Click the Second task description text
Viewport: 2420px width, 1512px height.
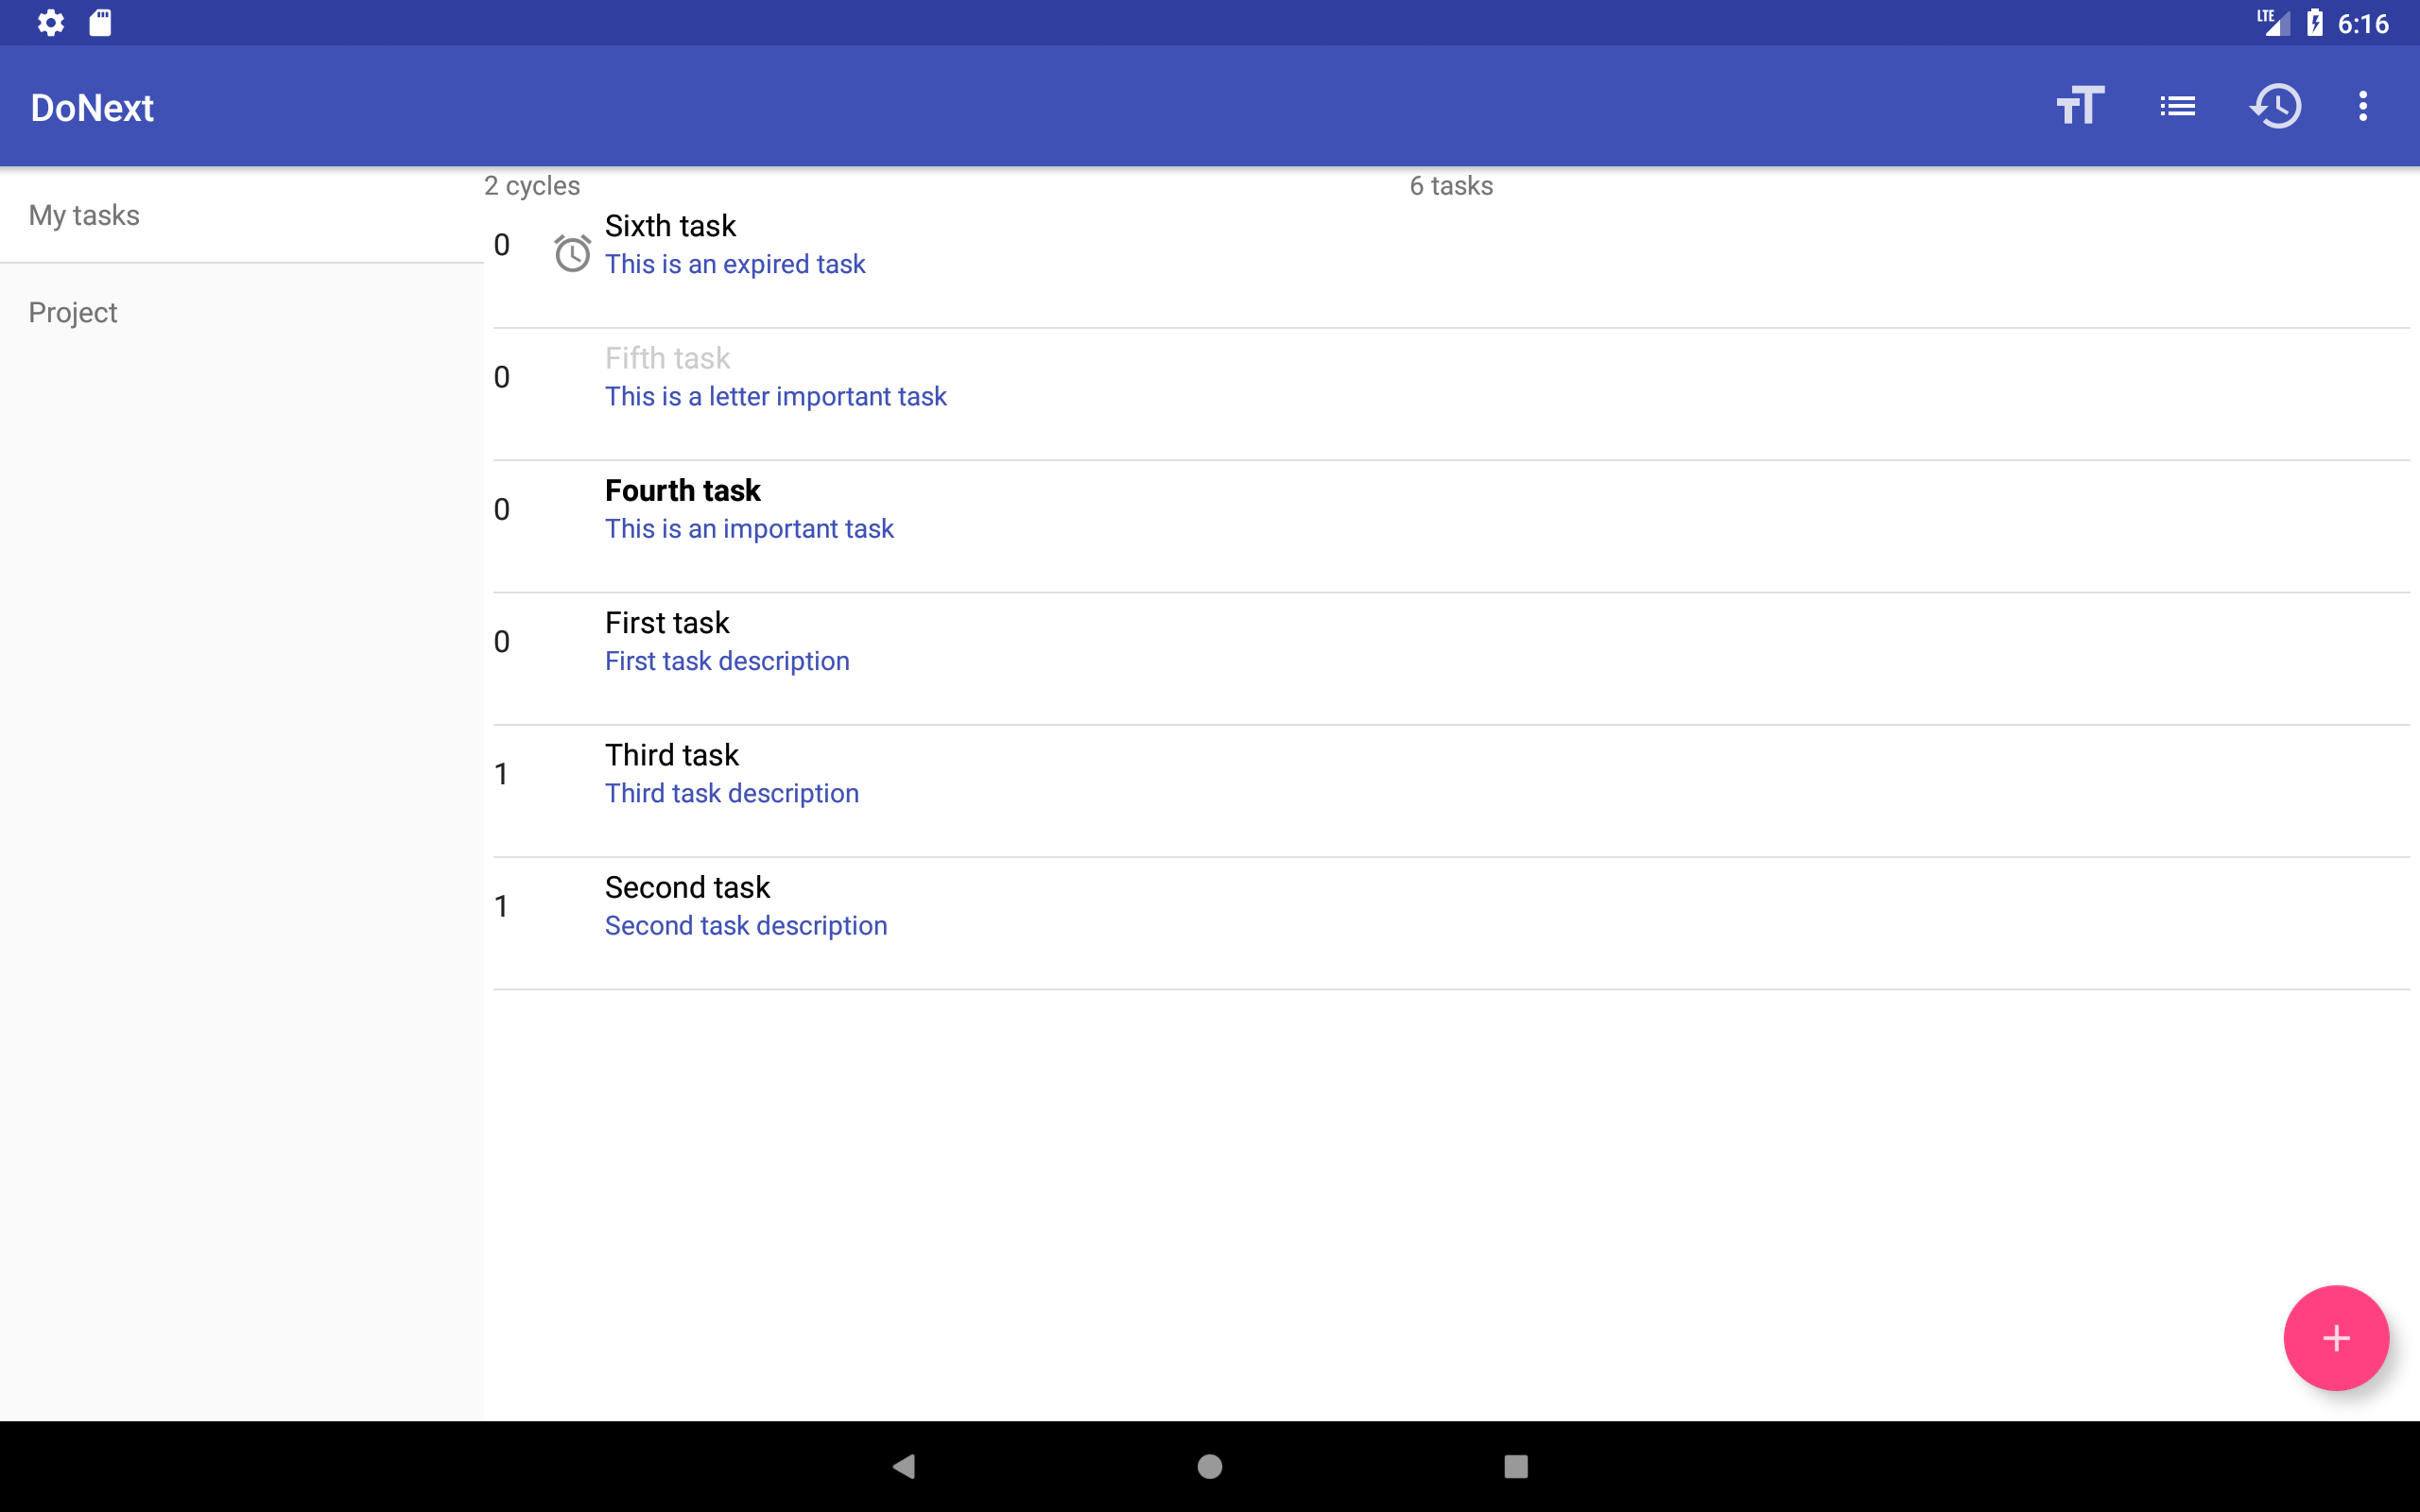[745, 925]
